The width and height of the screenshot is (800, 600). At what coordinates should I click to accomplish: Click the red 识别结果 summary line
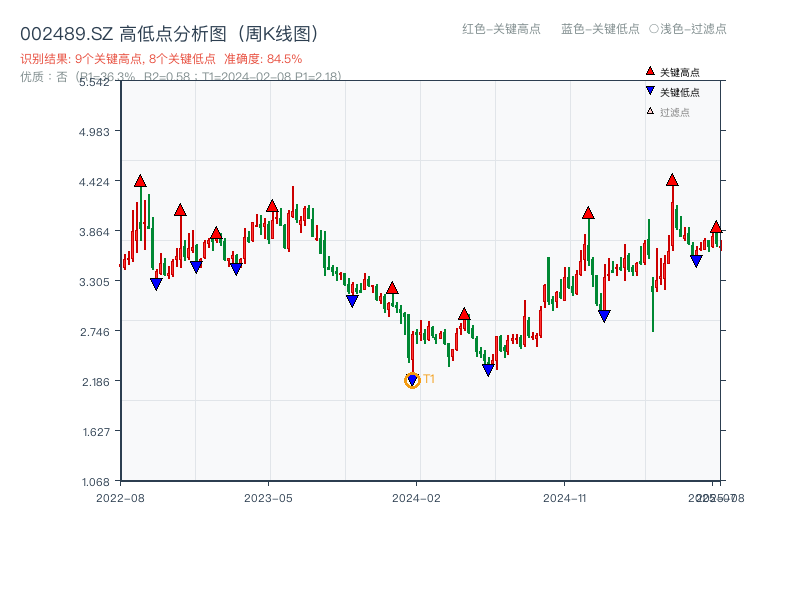point(161,59)
